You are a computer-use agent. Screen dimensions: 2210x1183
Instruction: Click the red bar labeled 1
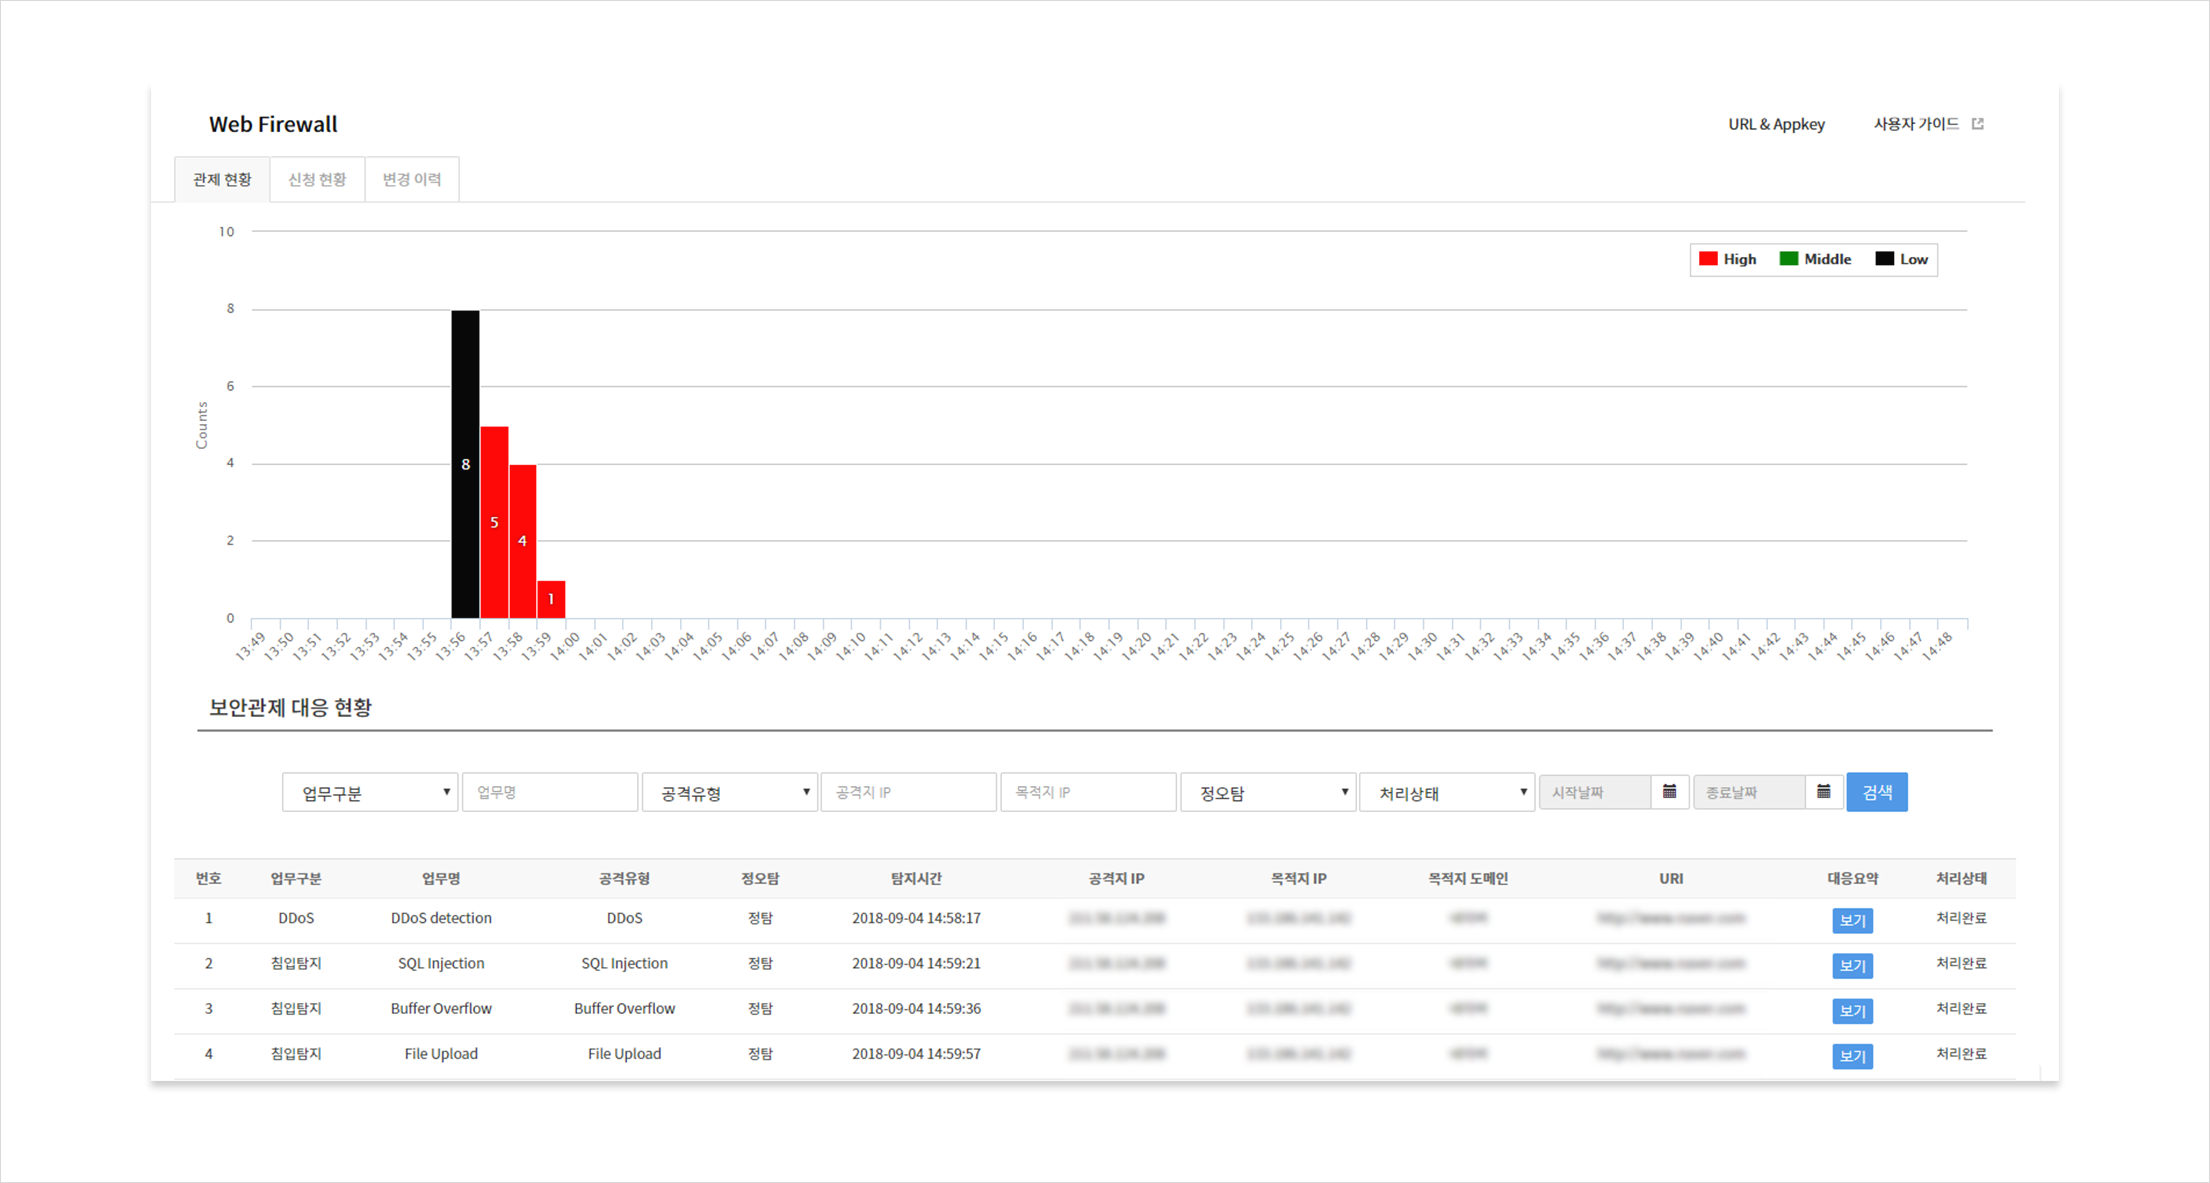point(551,599)
